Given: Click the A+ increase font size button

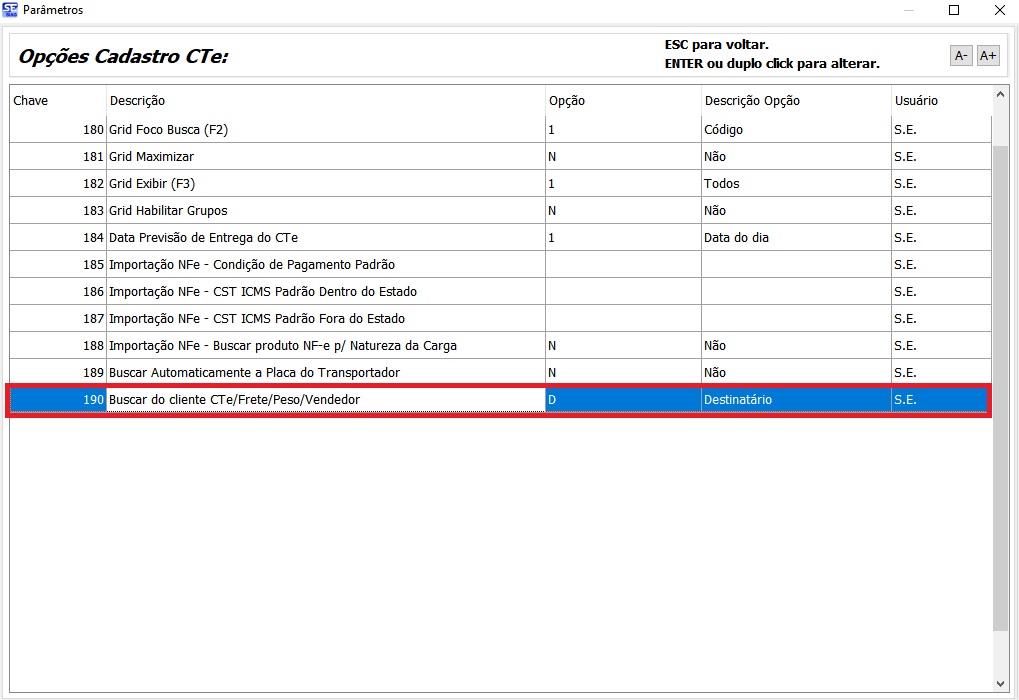Looking at the screenshot, I should (988, 56).
